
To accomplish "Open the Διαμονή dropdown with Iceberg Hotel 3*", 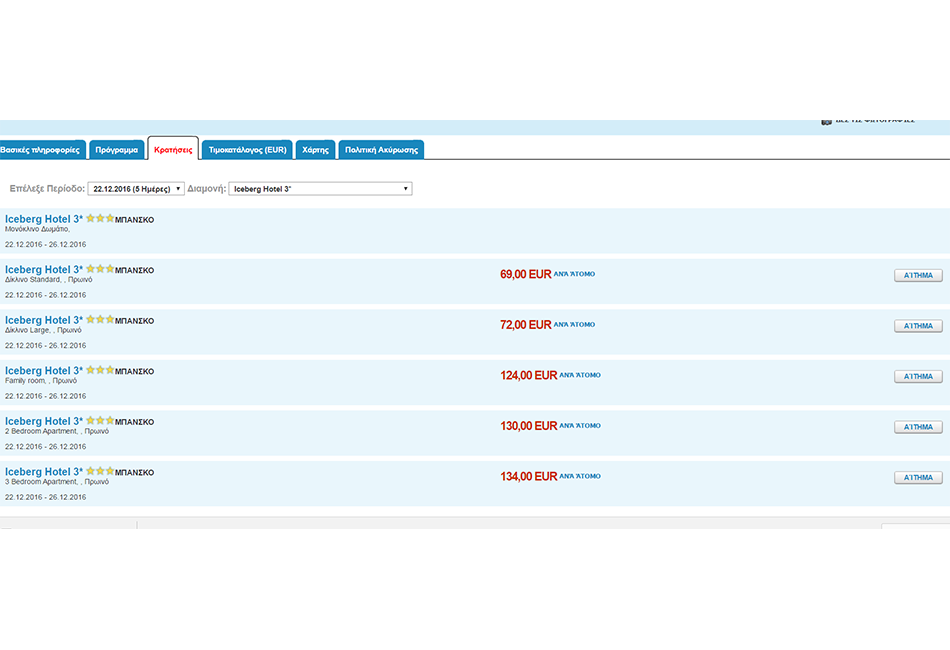I will [320, 189].
